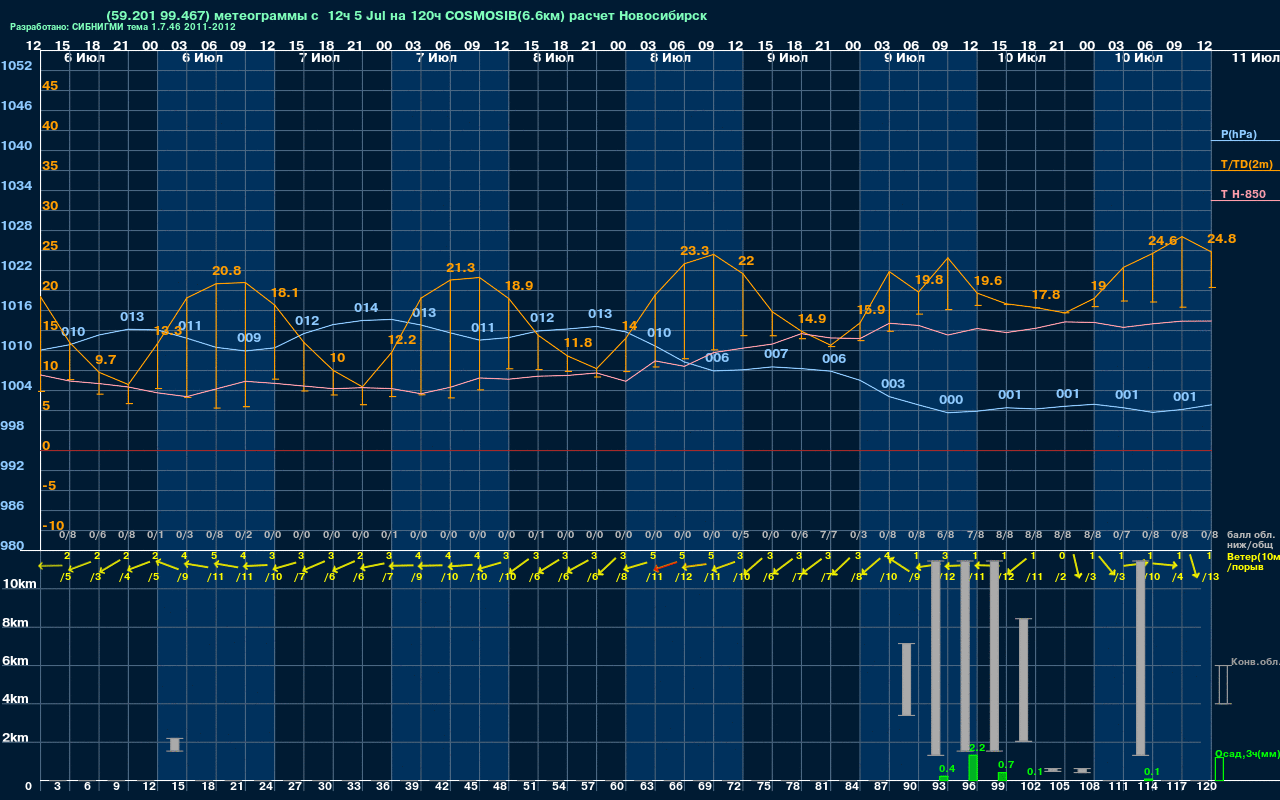Click the 24.6 temperature label

click(x=1162, y=240)
